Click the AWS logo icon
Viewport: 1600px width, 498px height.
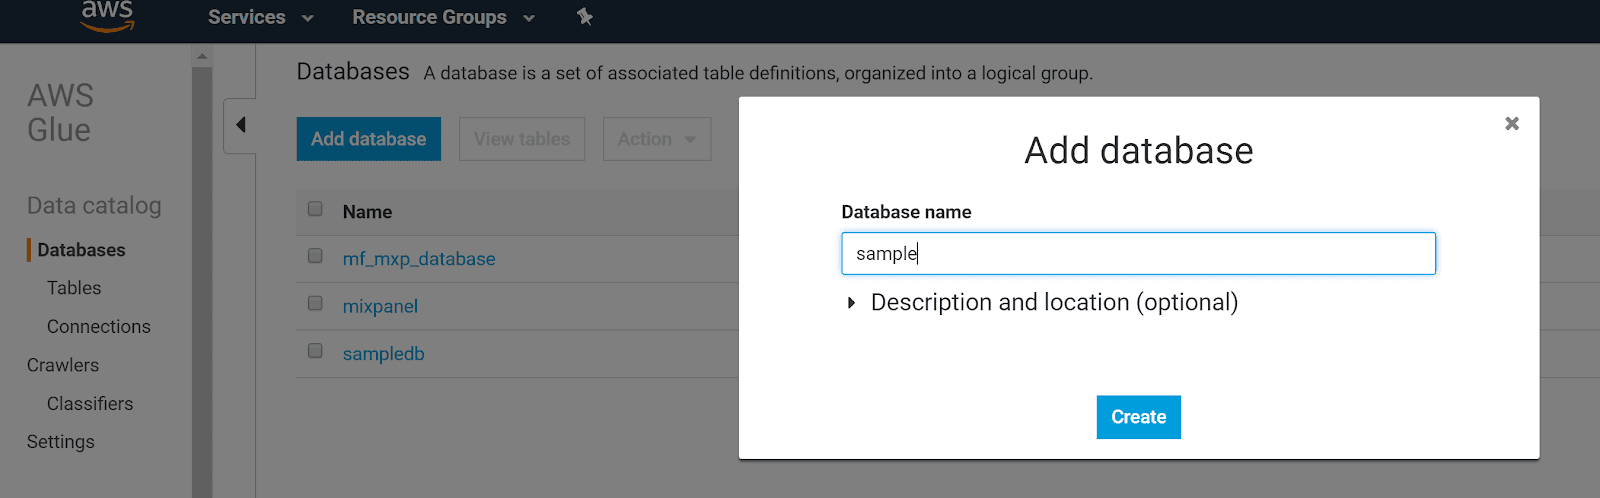107,16
